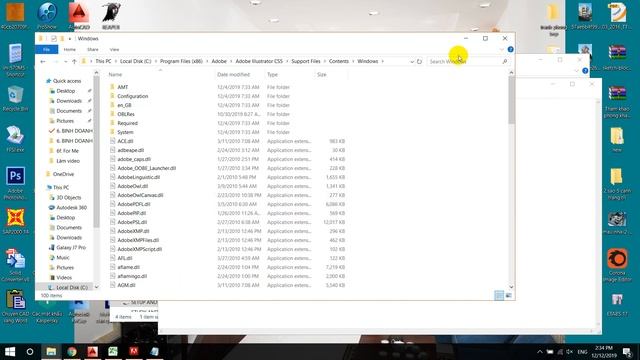Open the View ribbon tab

114,49
